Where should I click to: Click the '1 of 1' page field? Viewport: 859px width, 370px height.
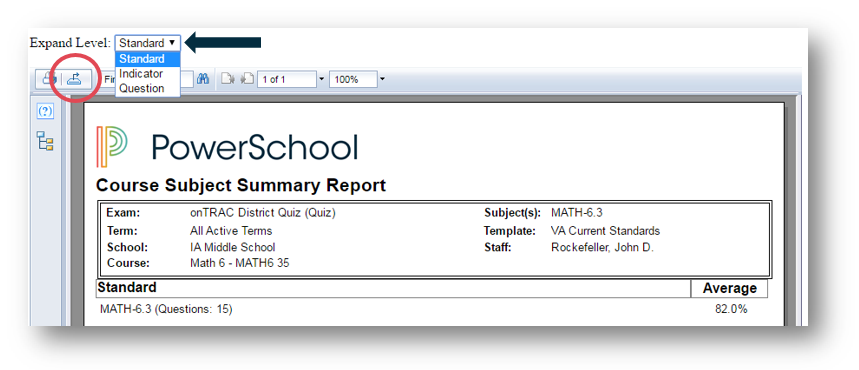[287, 79]
